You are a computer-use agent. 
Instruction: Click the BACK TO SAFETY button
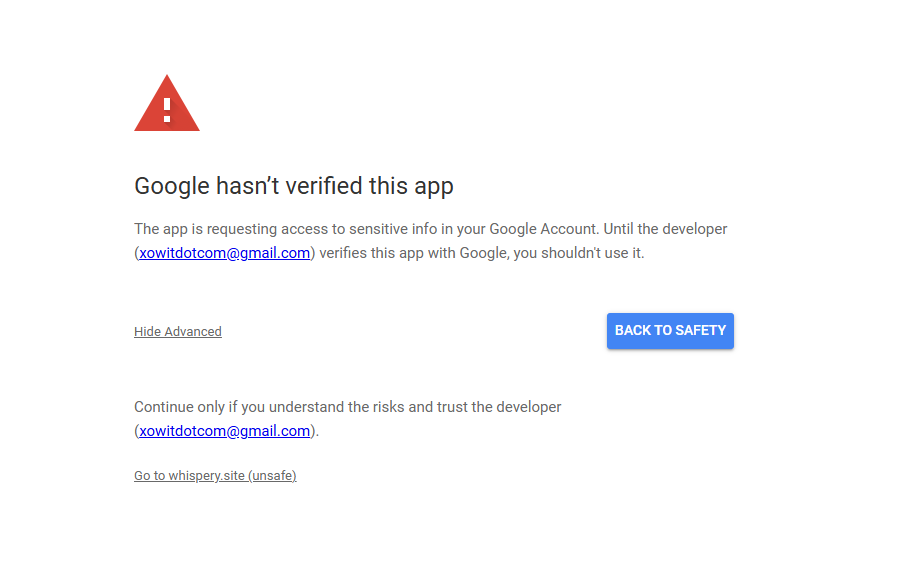point(670,331)
